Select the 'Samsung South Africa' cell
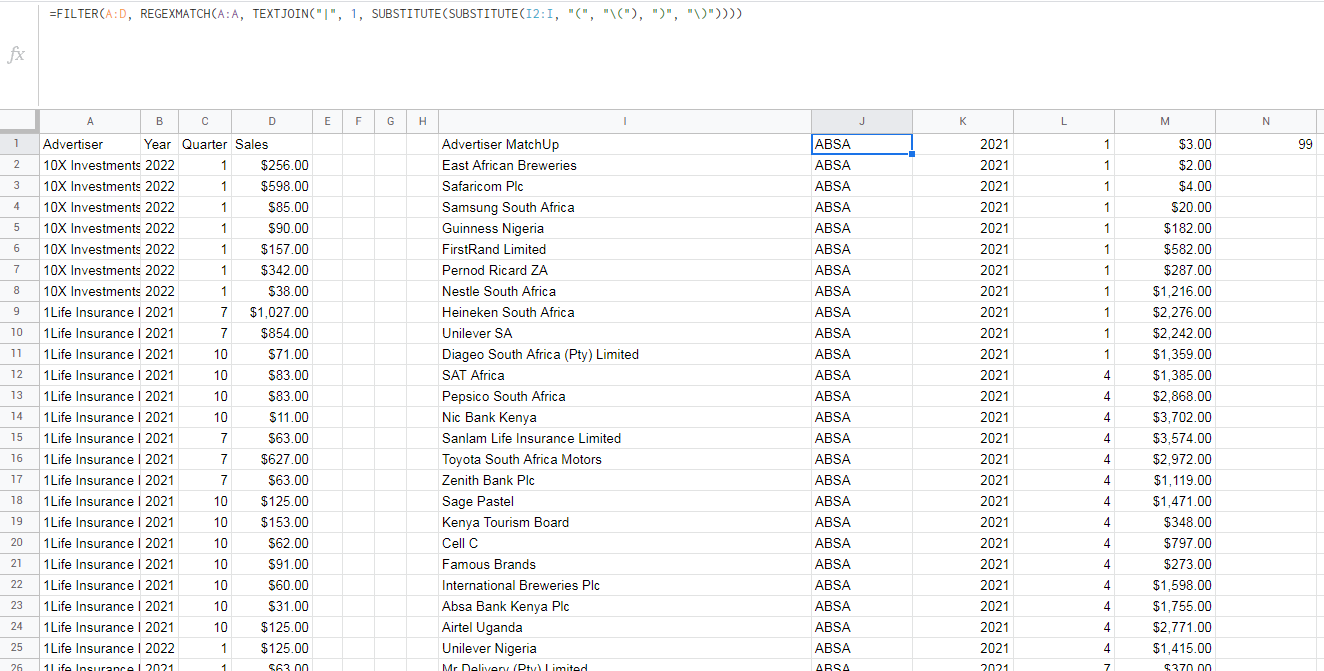 pos(625,207)
